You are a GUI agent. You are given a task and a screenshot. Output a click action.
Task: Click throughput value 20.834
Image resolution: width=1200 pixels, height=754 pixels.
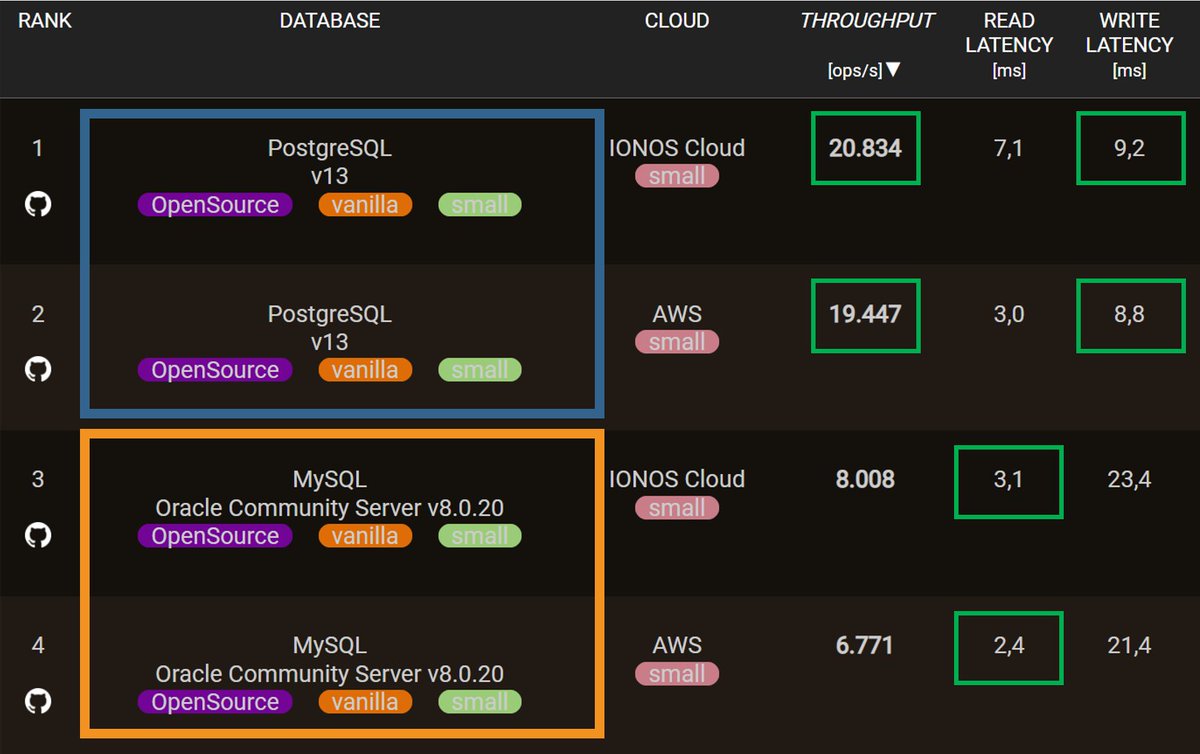[x=865, y=148]
